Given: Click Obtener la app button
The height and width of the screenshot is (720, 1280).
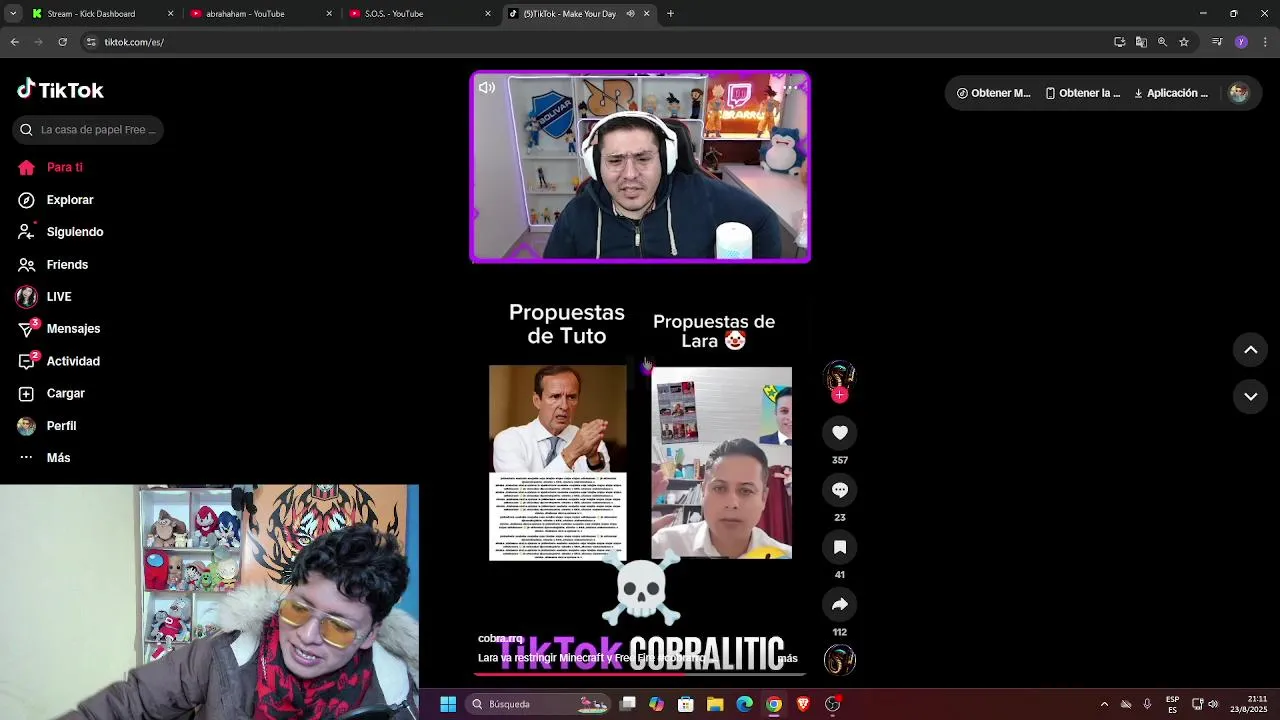Looking at the screenshot, I should pyautogui.click(x=1082, y=93).
